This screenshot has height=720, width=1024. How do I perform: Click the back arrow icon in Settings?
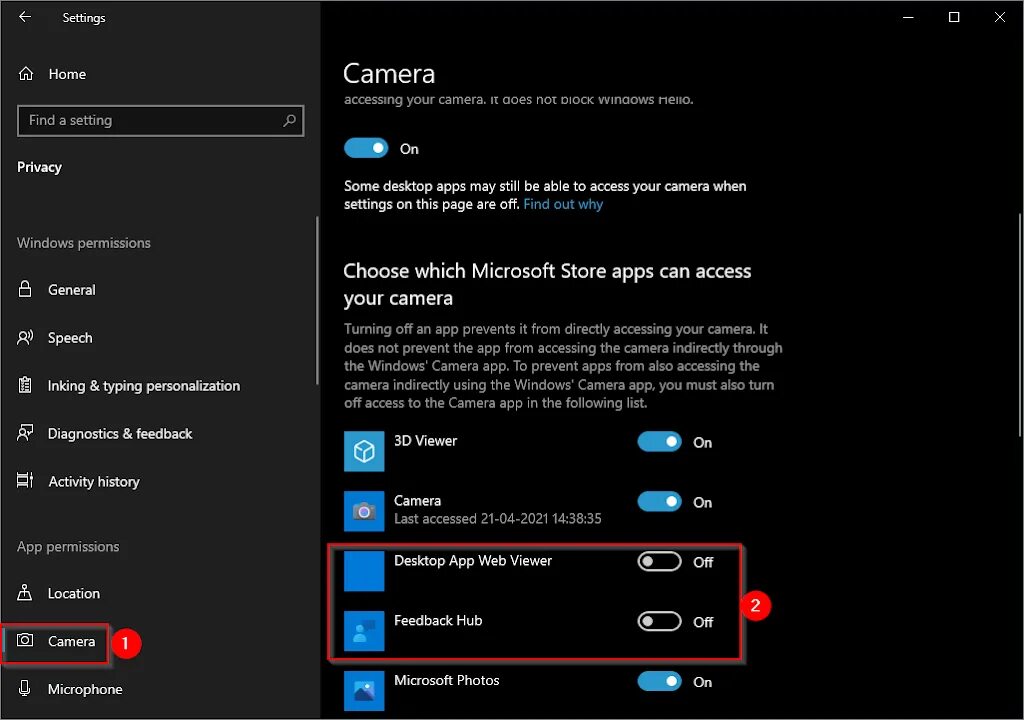point(25,17)
